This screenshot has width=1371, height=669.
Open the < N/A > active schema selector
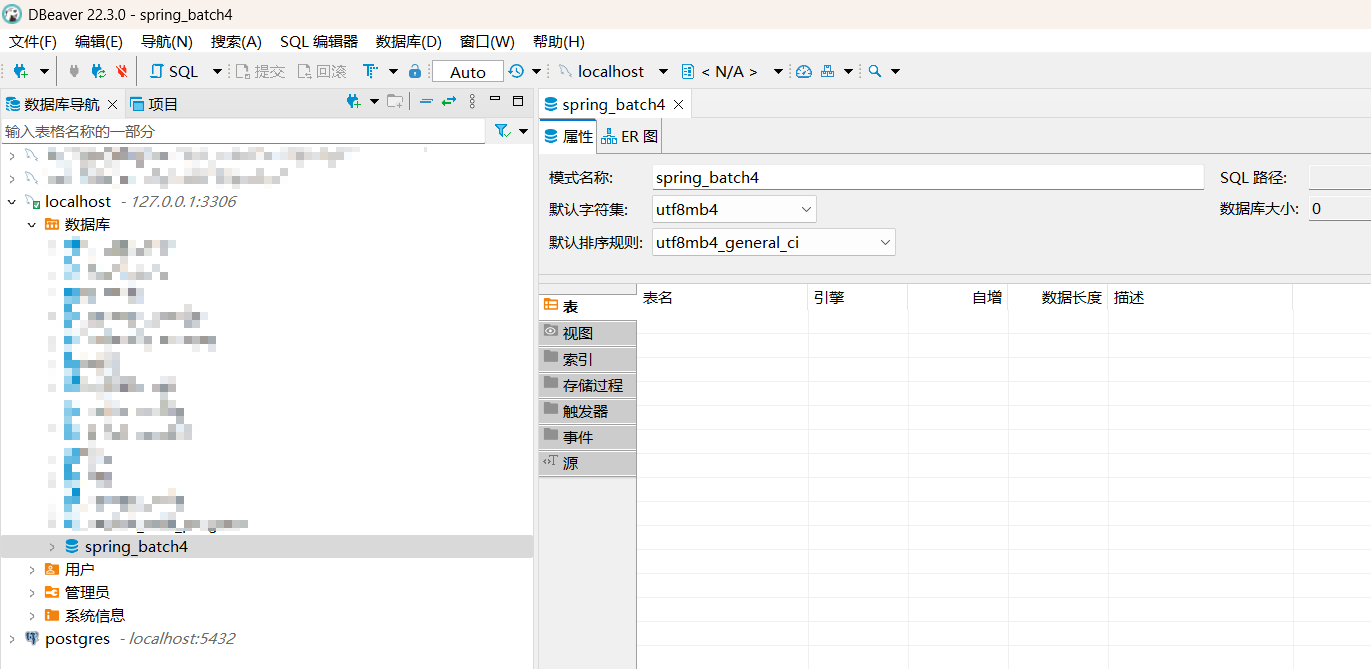pos(731,72)
